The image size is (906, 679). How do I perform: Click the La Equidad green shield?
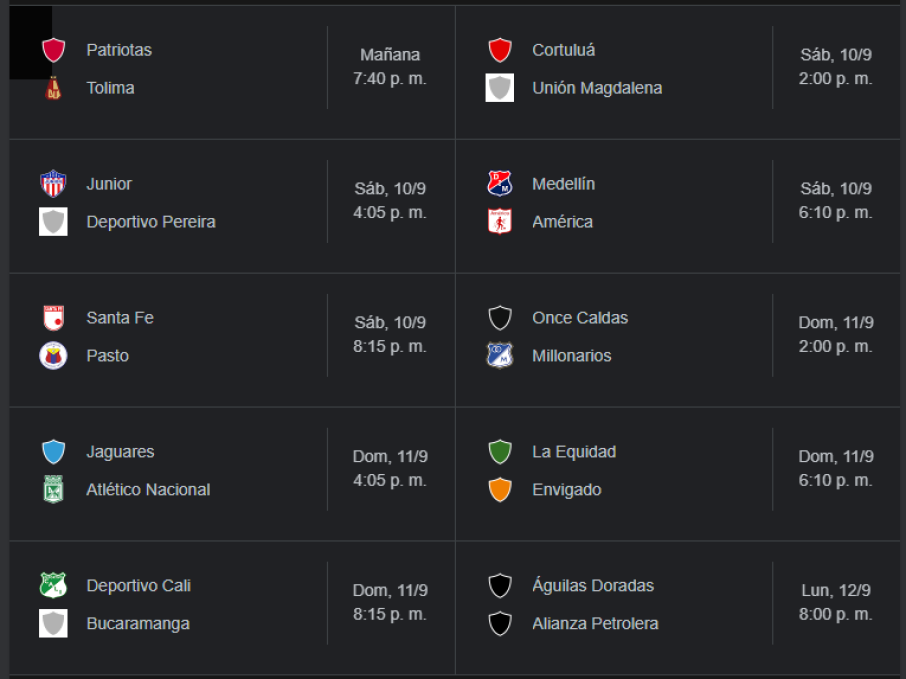499,452
